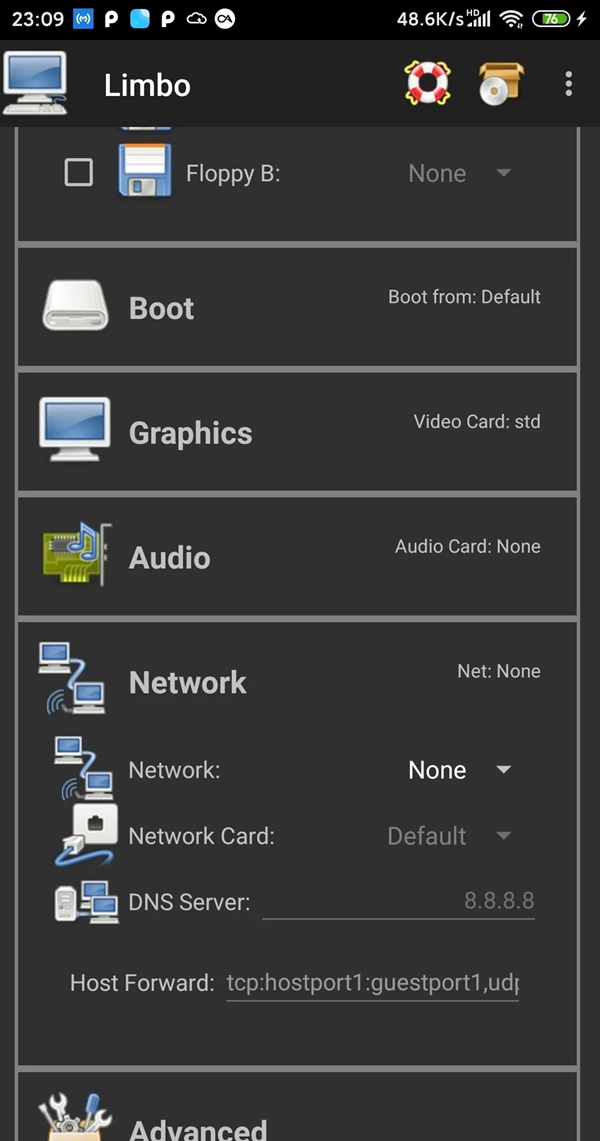The image size is (600, 1141).
Task: Open the lifebuoy help icon
Action: coord(428,83)
